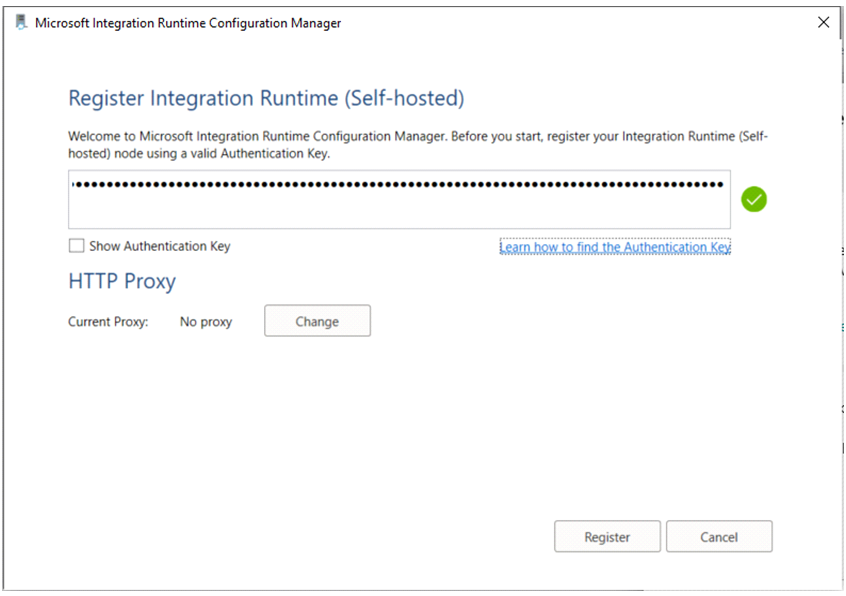Click the success status indicator beside key field
The image size is (846, 596).
[x=754, y=199]
